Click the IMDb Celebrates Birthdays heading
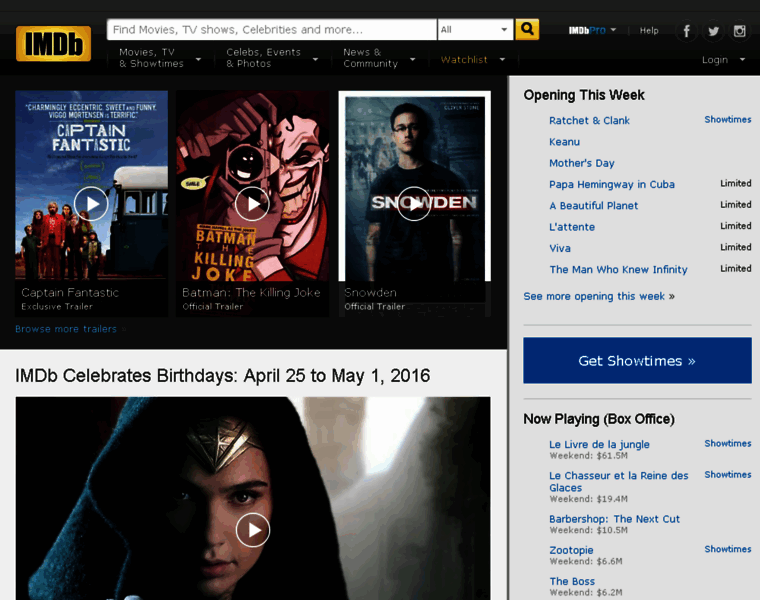The image size is (760, 600). click(222, 376)
